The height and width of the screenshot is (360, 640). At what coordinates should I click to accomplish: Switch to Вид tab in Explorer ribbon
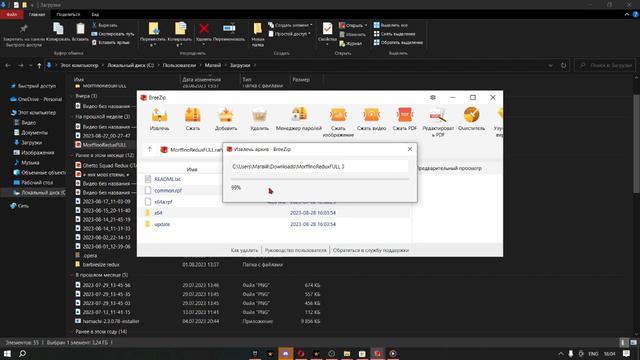95,14
